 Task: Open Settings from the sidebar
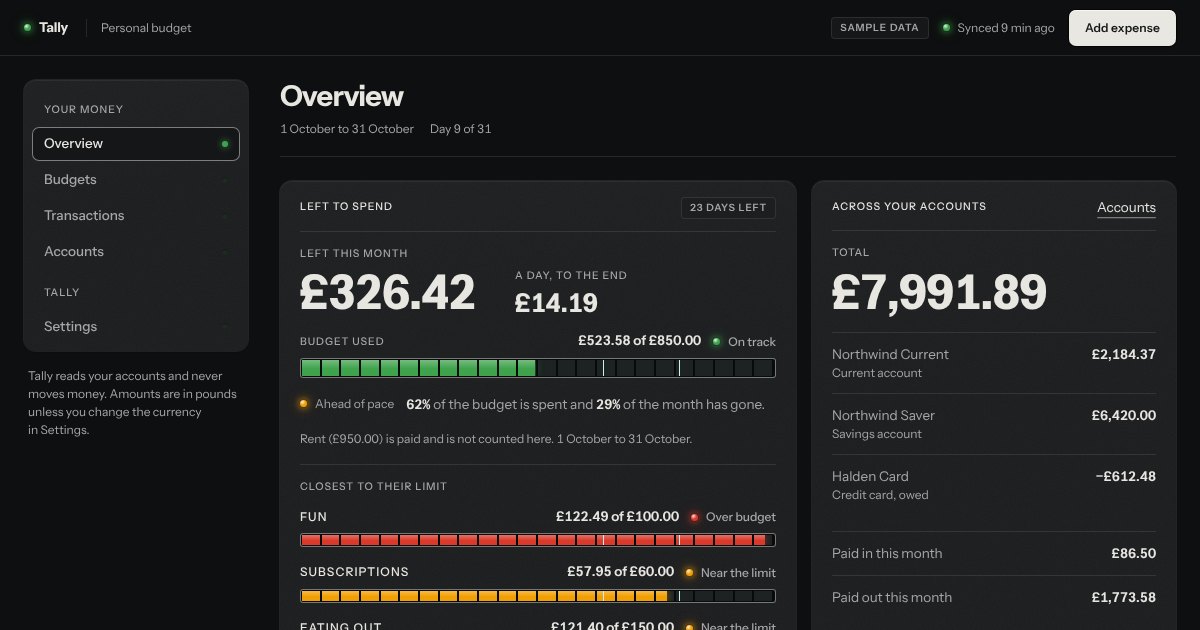(136, 327)
